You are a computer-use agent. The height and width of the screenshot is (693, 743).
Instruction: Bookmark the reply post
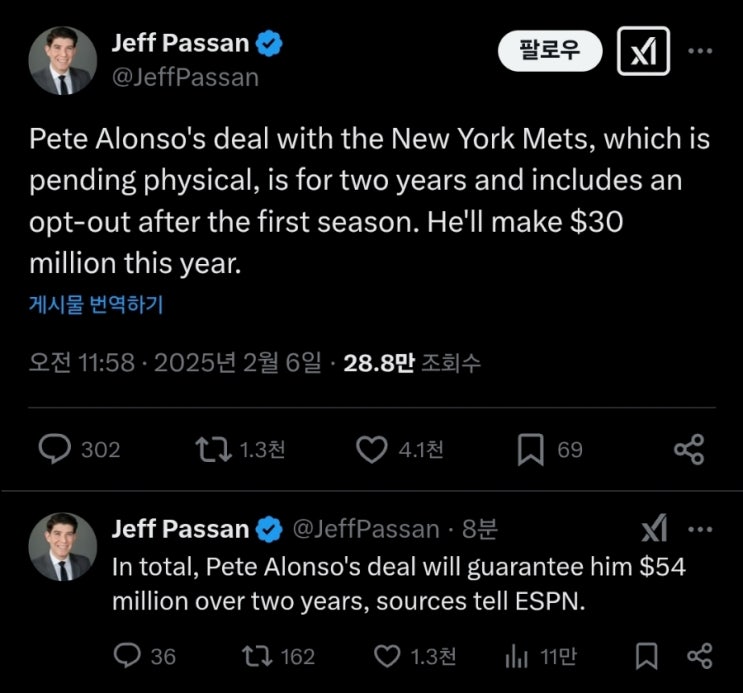click(647, 656)
